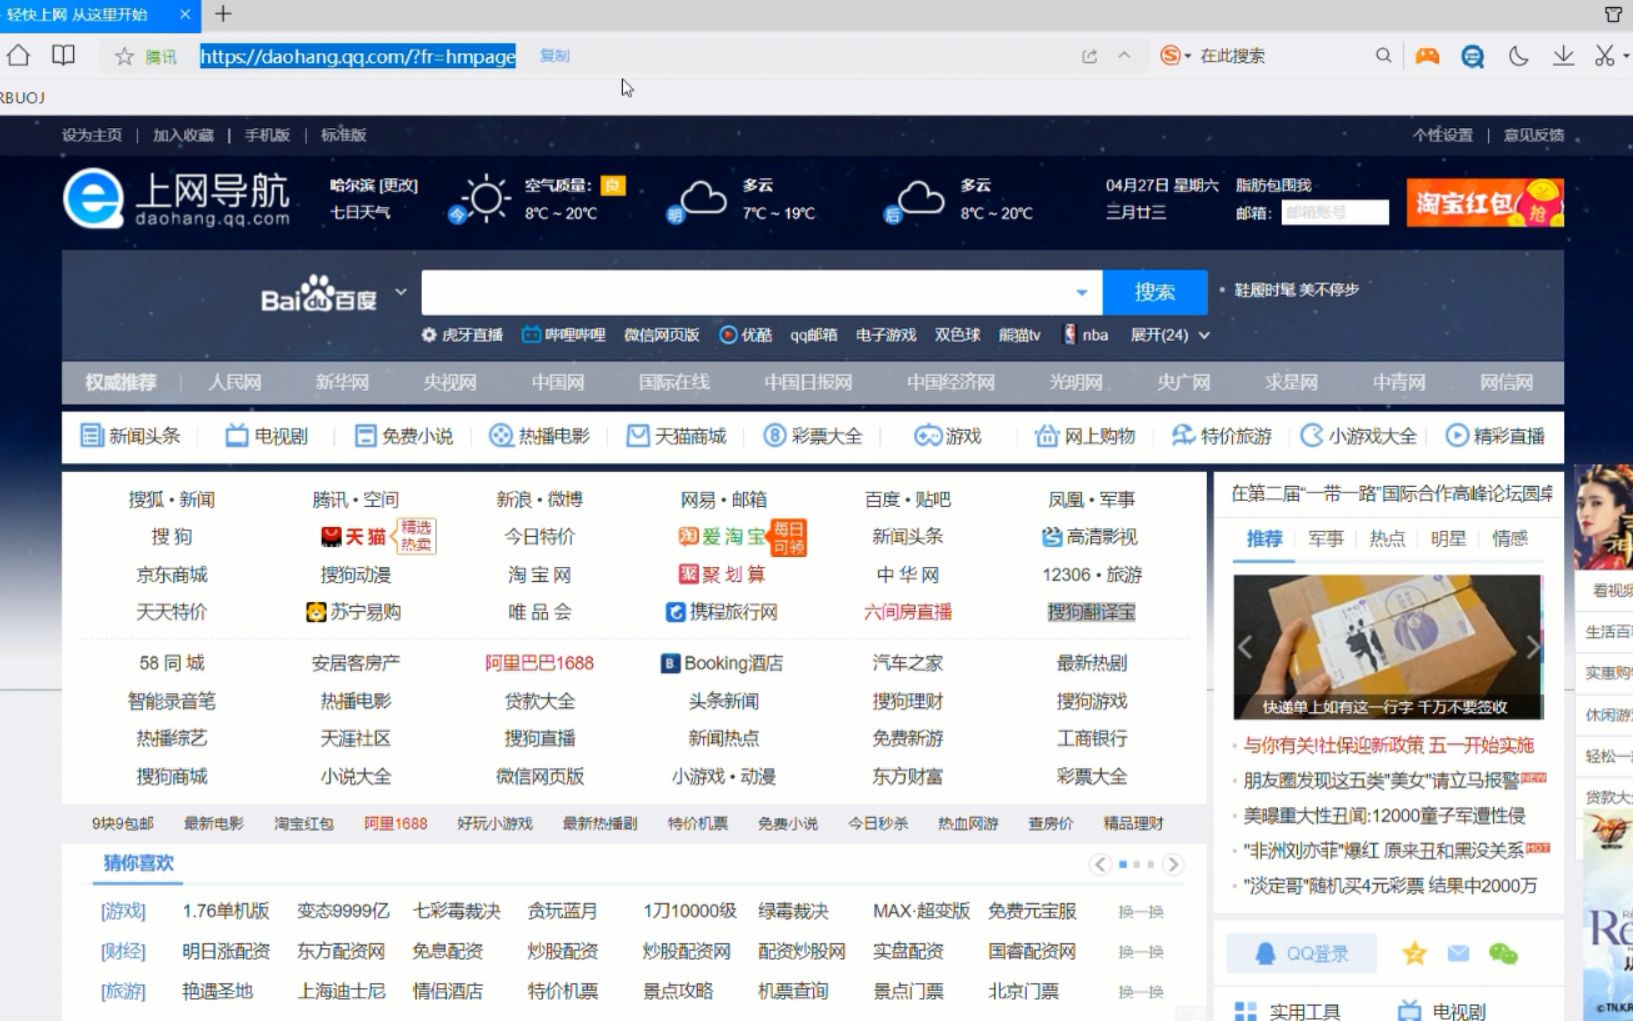Close the current browser tab
The image size is (1633, 1021).
coord(185,14)
